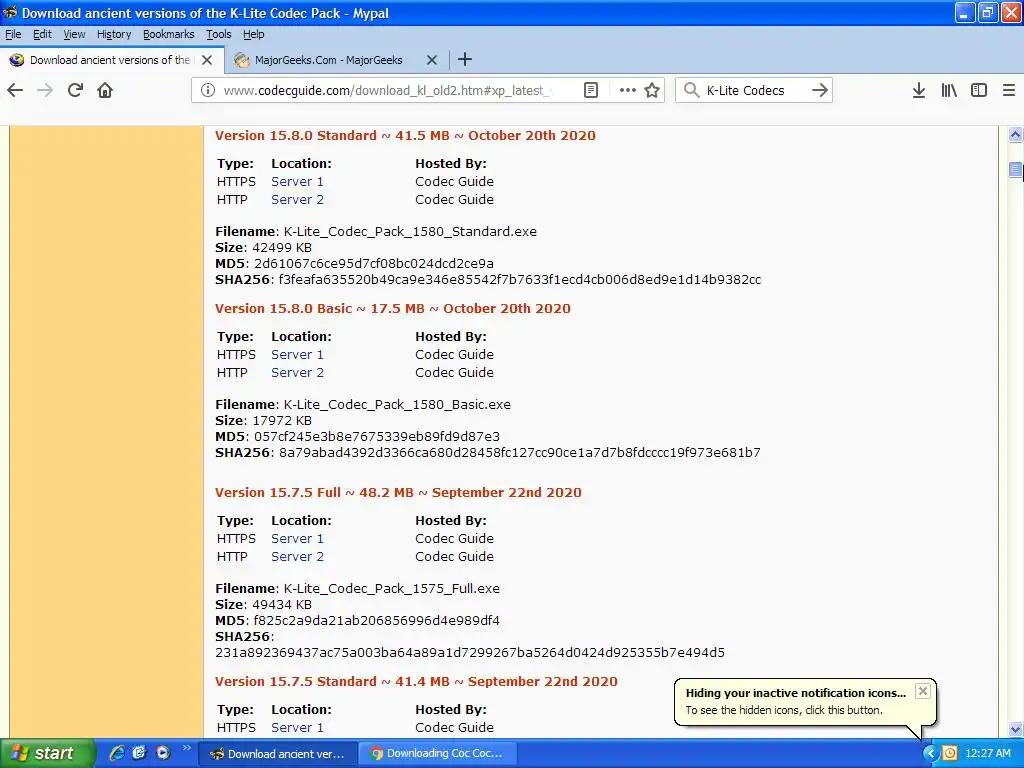Click filename K-Lite_Codec_Pack_1580_Standard.exe
Viewport: 1024px width, 768px height.
tap(410, 232)
